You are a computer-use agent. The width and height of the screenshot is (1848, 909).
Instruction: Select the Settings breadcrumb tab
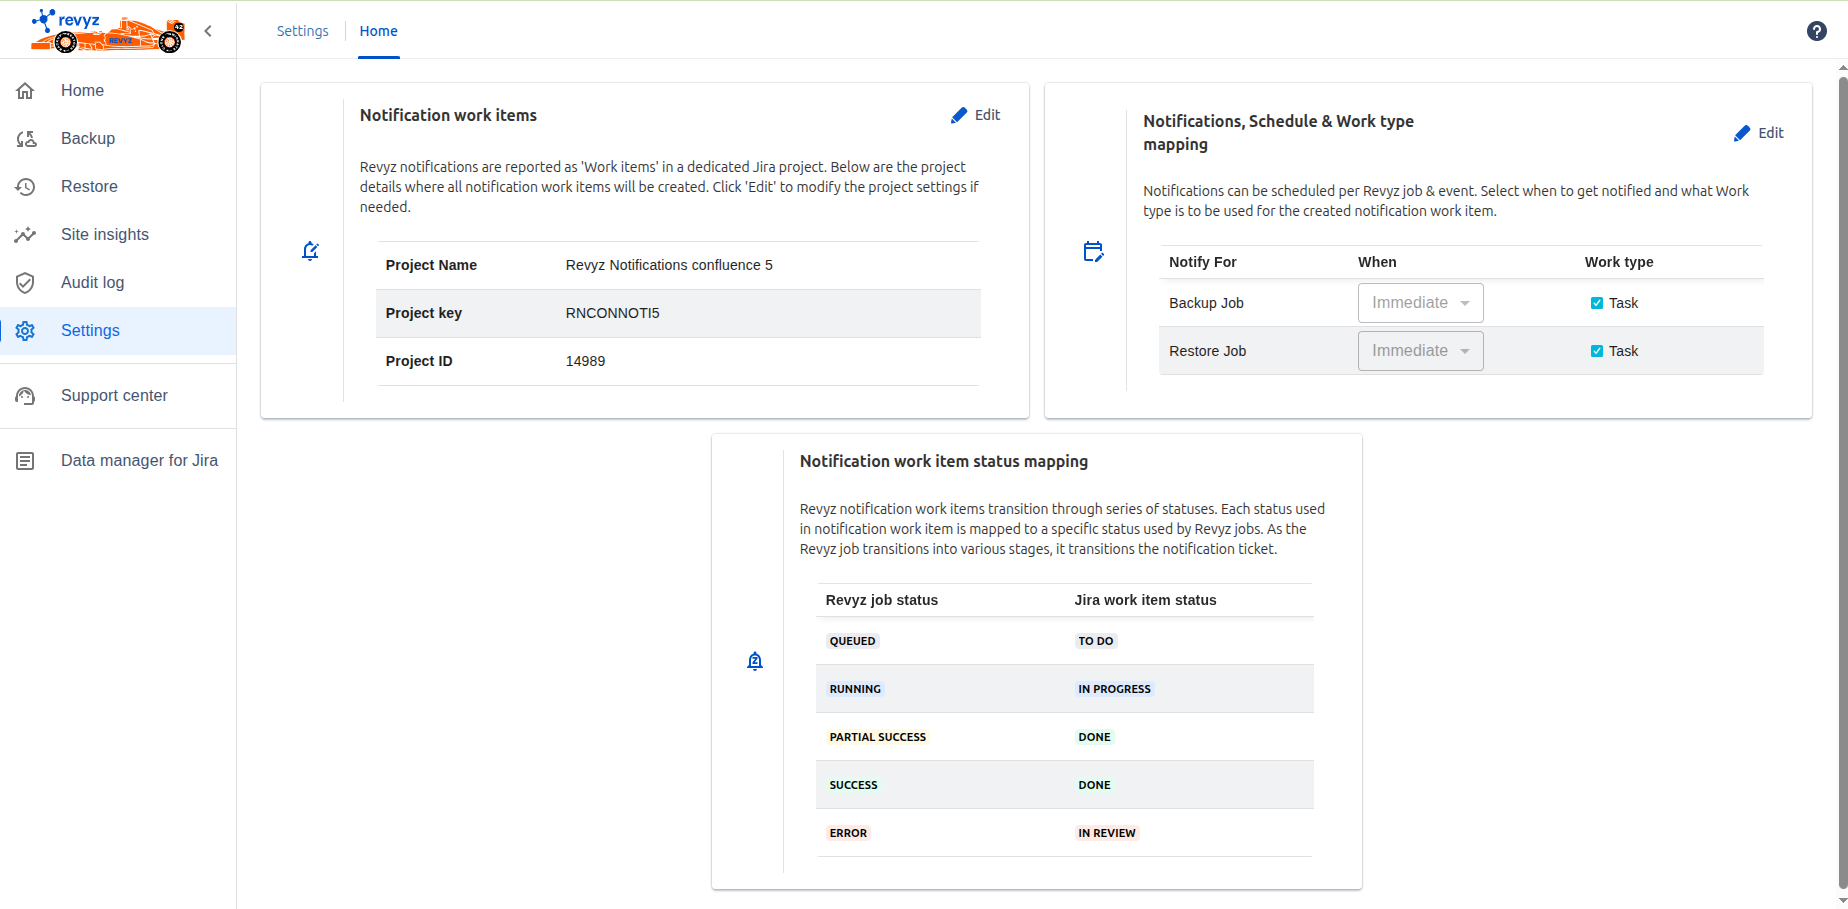click(x=302, y=31)
